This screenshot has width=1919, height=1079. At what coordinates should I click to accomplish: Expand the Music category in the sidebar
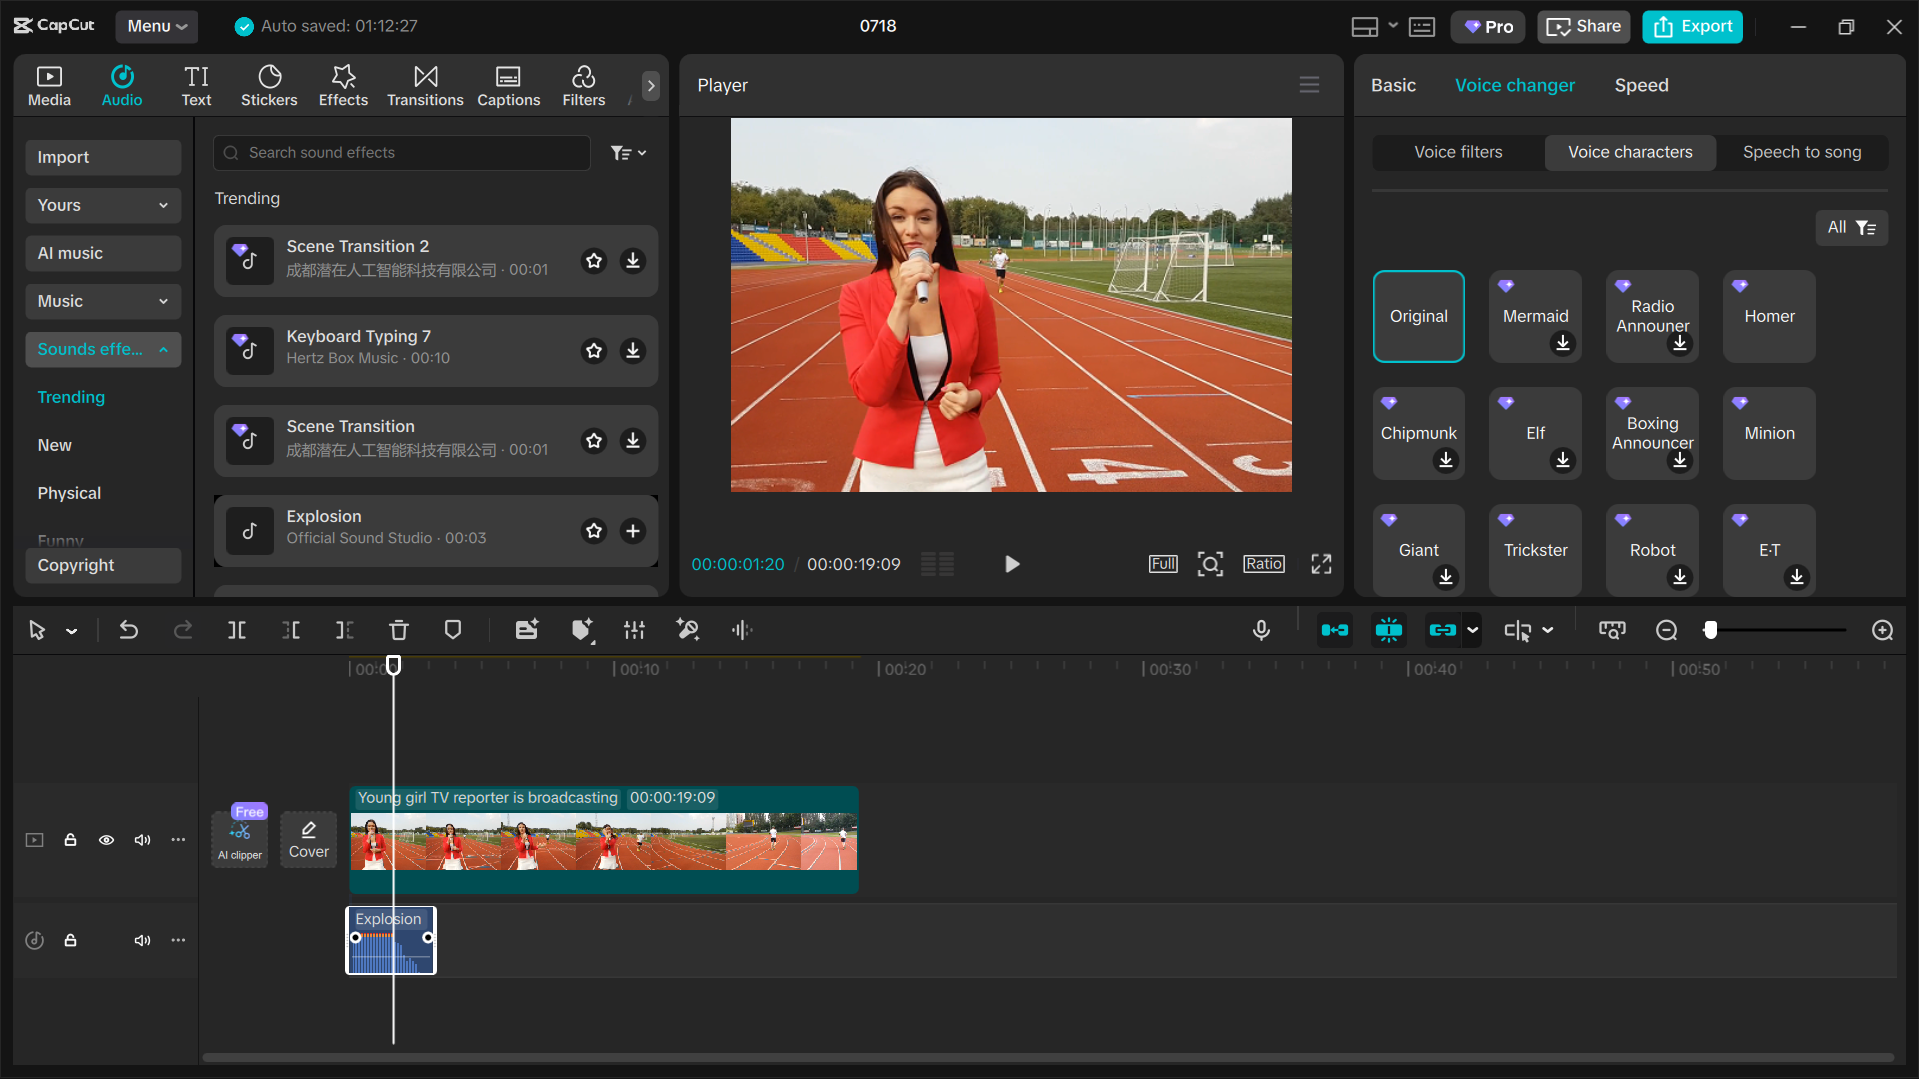[102, 301]
